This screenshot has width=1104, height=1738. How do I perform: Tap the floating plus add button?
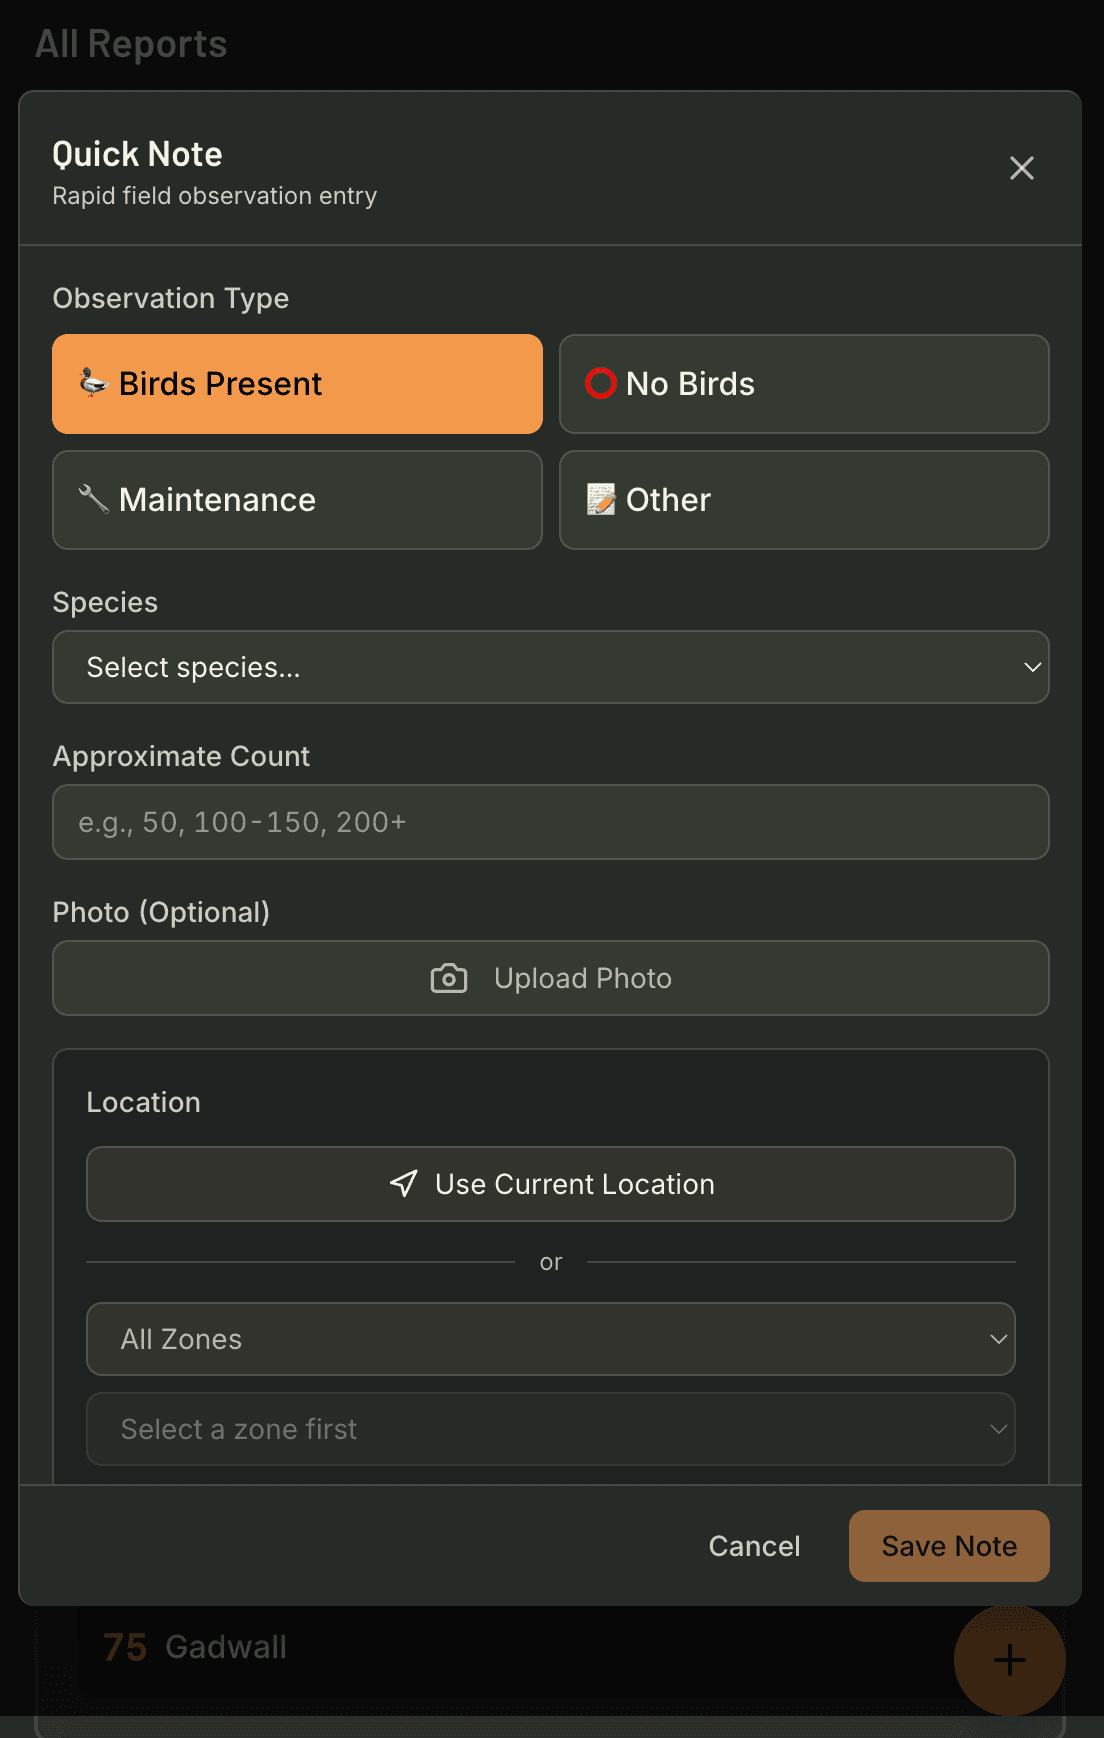click(1009, 1660)
